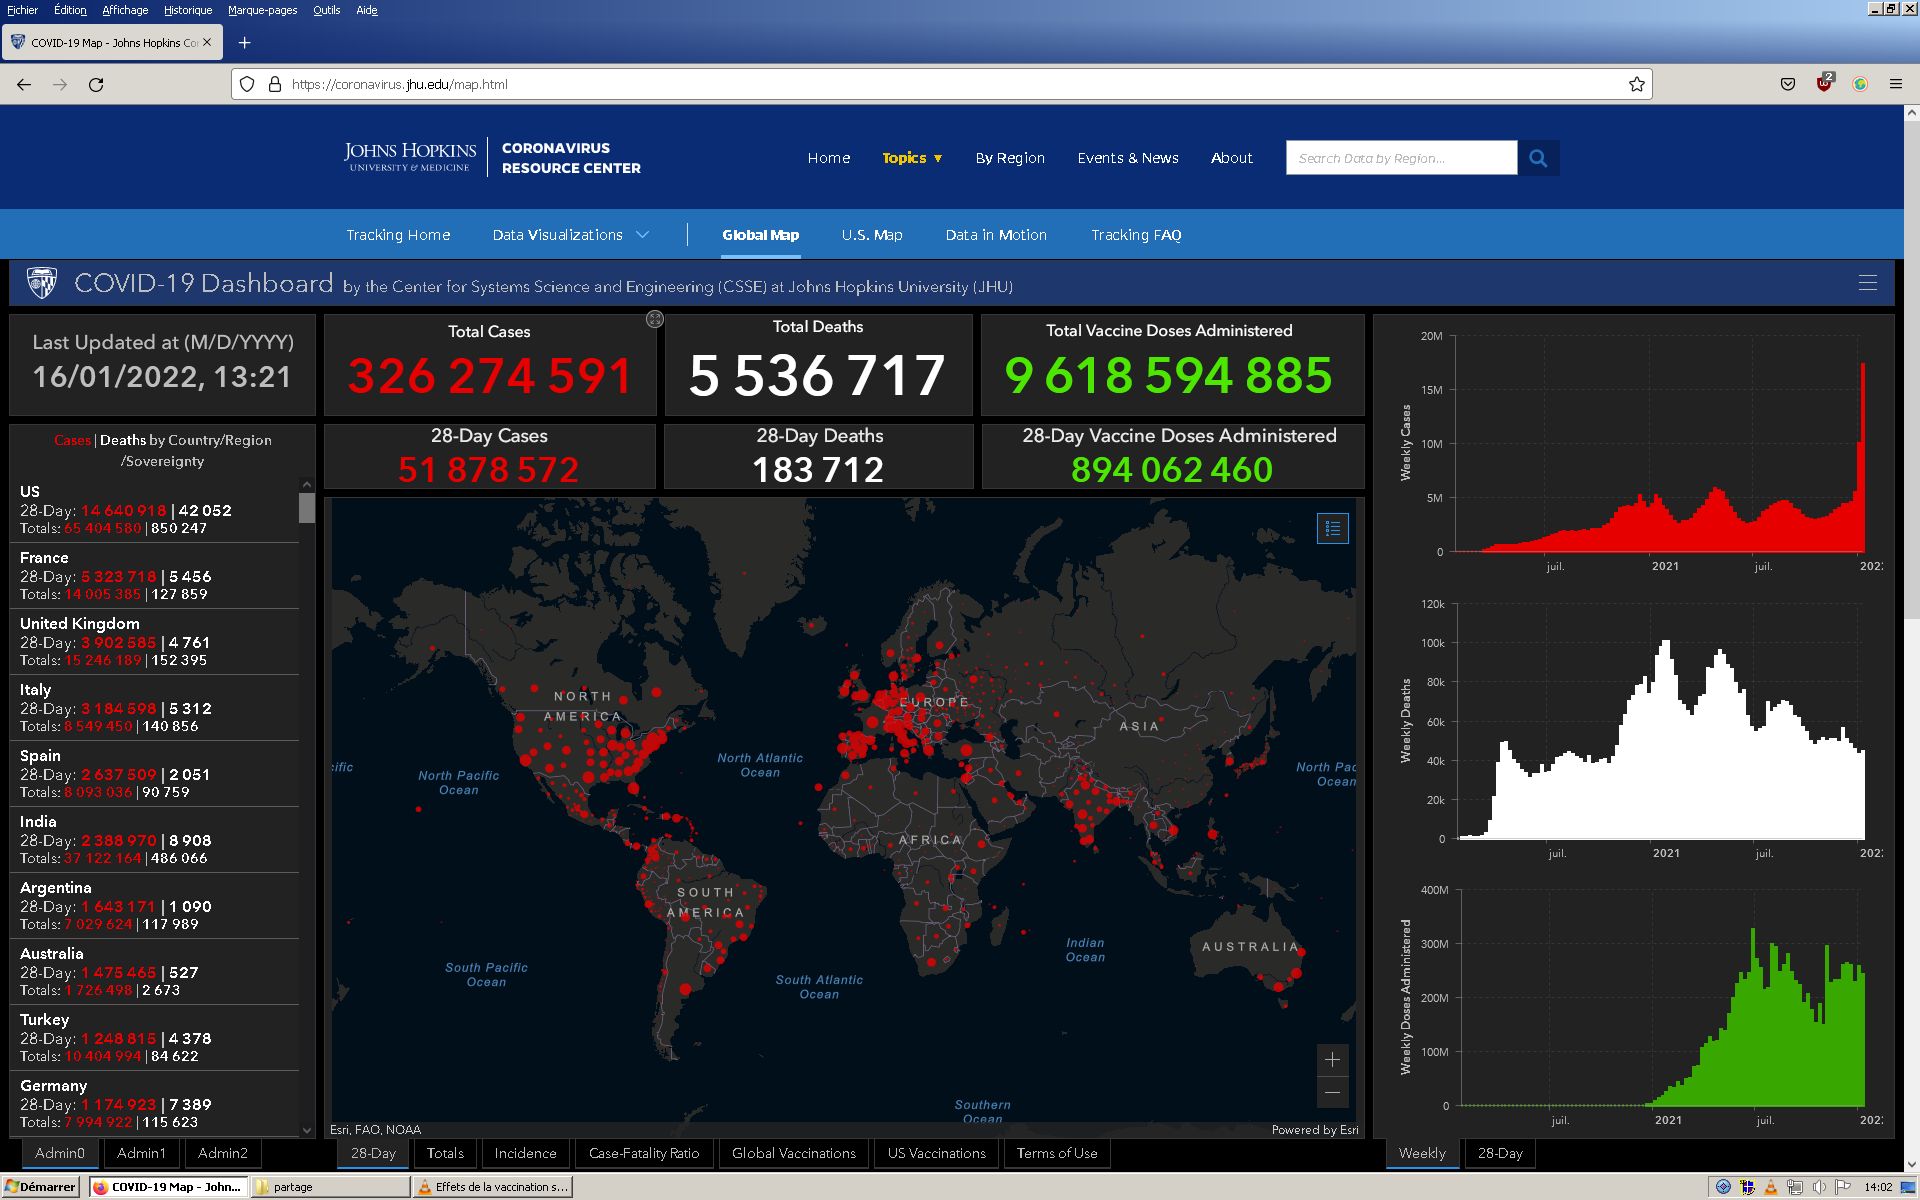Click the white flag tray icon

(1843, 1187)
